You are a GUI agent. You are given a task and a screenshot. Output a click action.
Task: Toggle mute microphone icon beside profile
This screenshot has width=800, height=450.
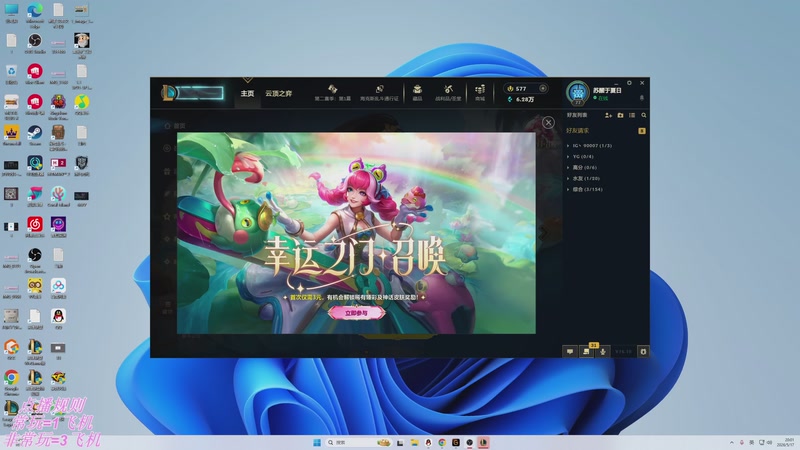642,97
